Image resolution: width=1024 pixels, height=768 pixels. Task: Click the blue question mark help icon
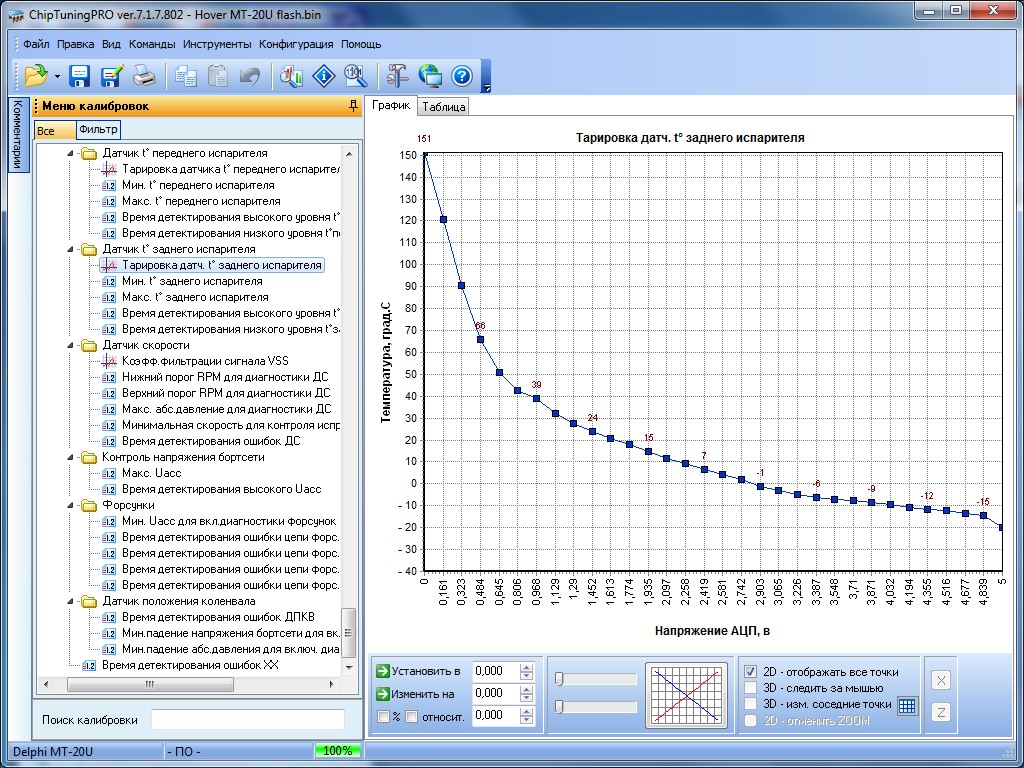(461, 75)
